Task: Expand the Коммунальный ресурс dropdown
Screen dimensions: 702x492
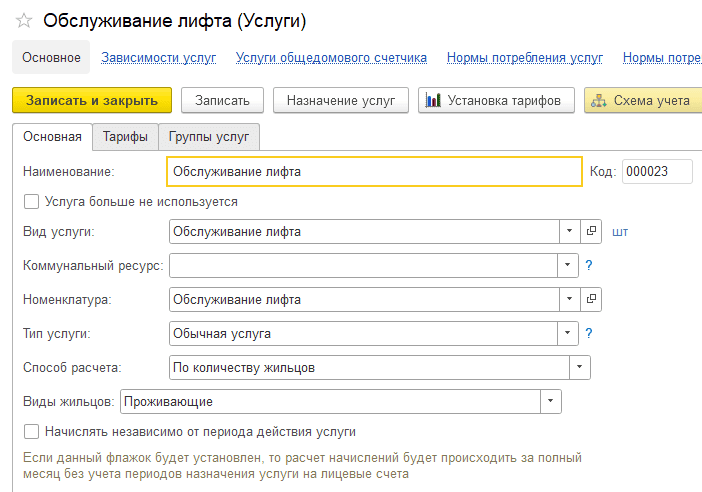Action: (x=569, y=266)
